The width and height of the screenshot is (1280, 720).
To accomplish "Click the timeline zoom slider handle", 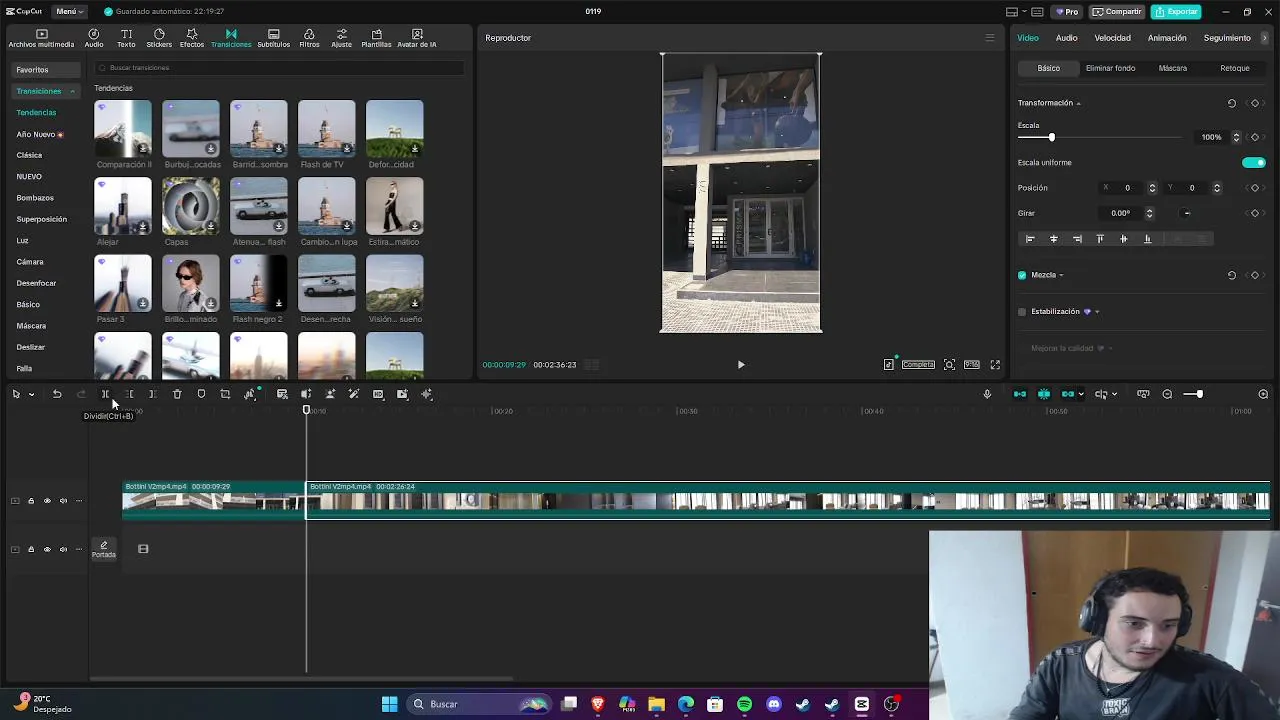I will (x=1199, y=394).
